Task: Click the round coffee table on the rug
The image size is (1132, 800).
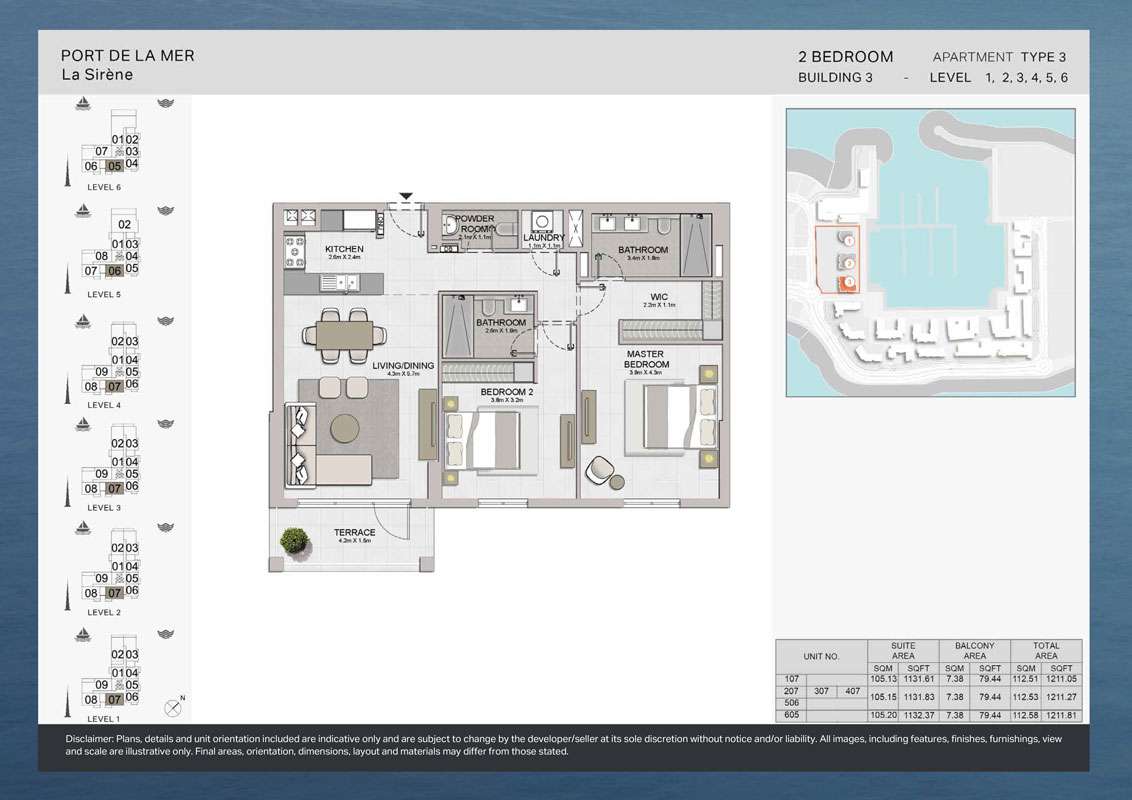Action: [346, 427]
